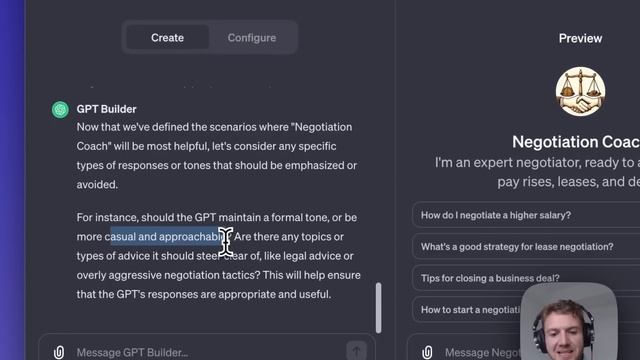Viewport: 640px width, 360px height.
Task: Switch to the Create tab
Action: click(x=167, y=38)
